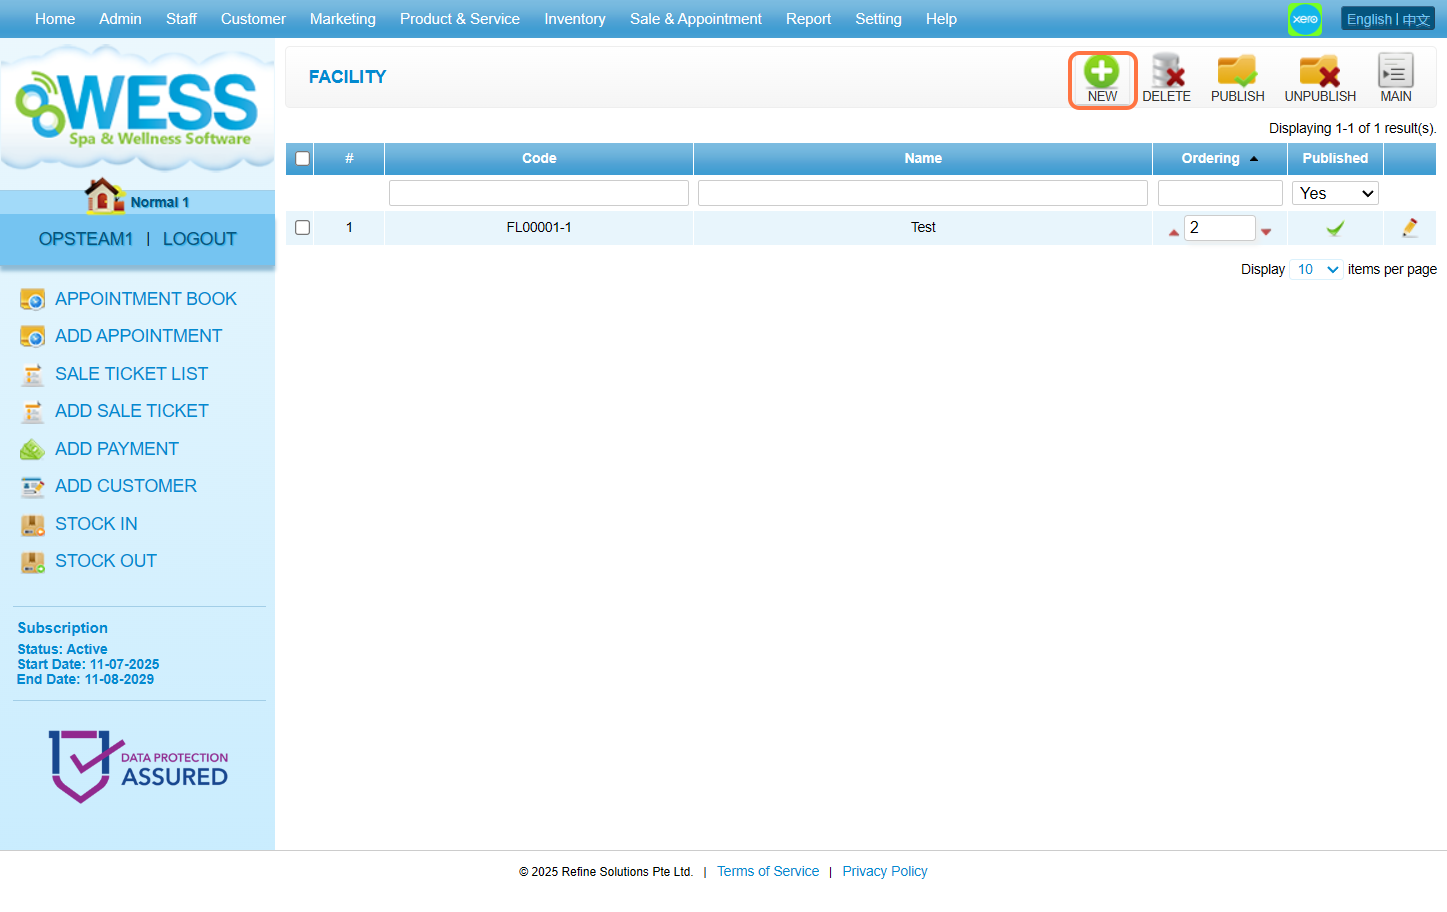
Task: Edit the Test facility with pencil icon
Action: 1409,228
